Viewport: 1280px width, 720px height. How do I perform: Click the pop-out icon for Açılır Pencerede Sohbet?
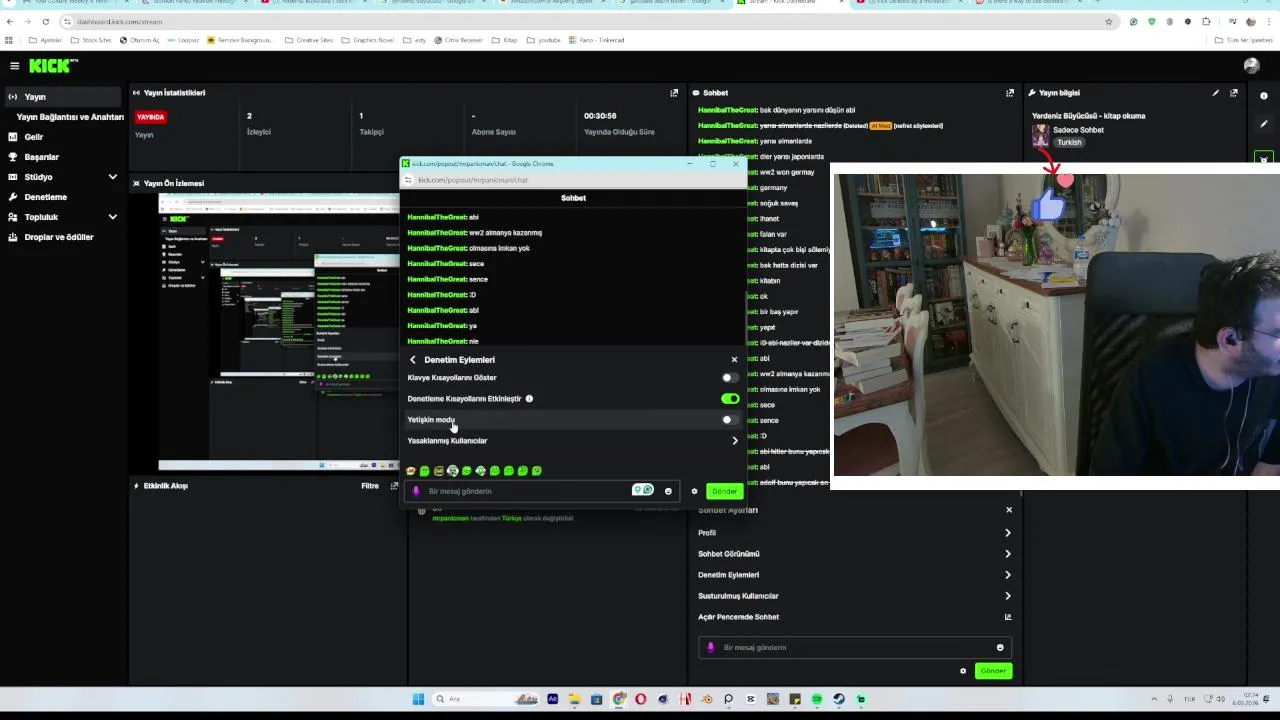coord(1008,617)
